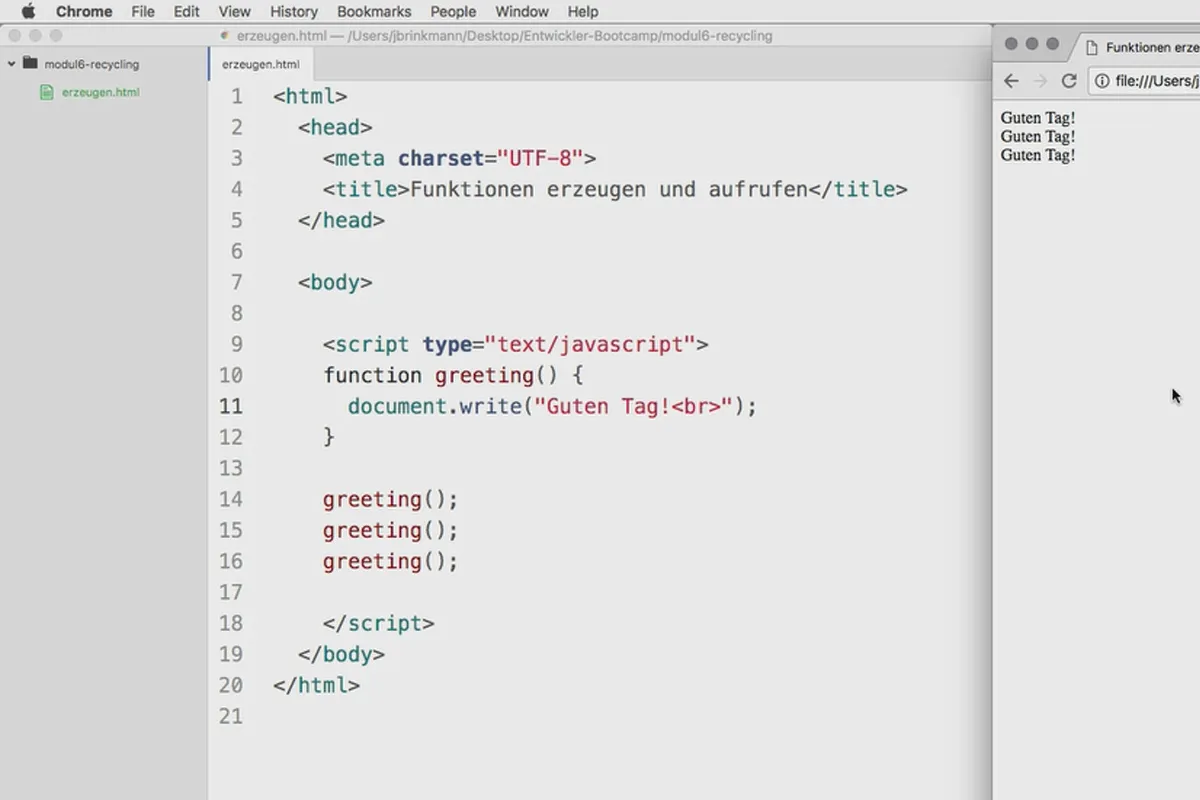The height and width of the screenshot is (800, 1200).
Task: Click the greeting() call on line 14
Action: point(390,500)
